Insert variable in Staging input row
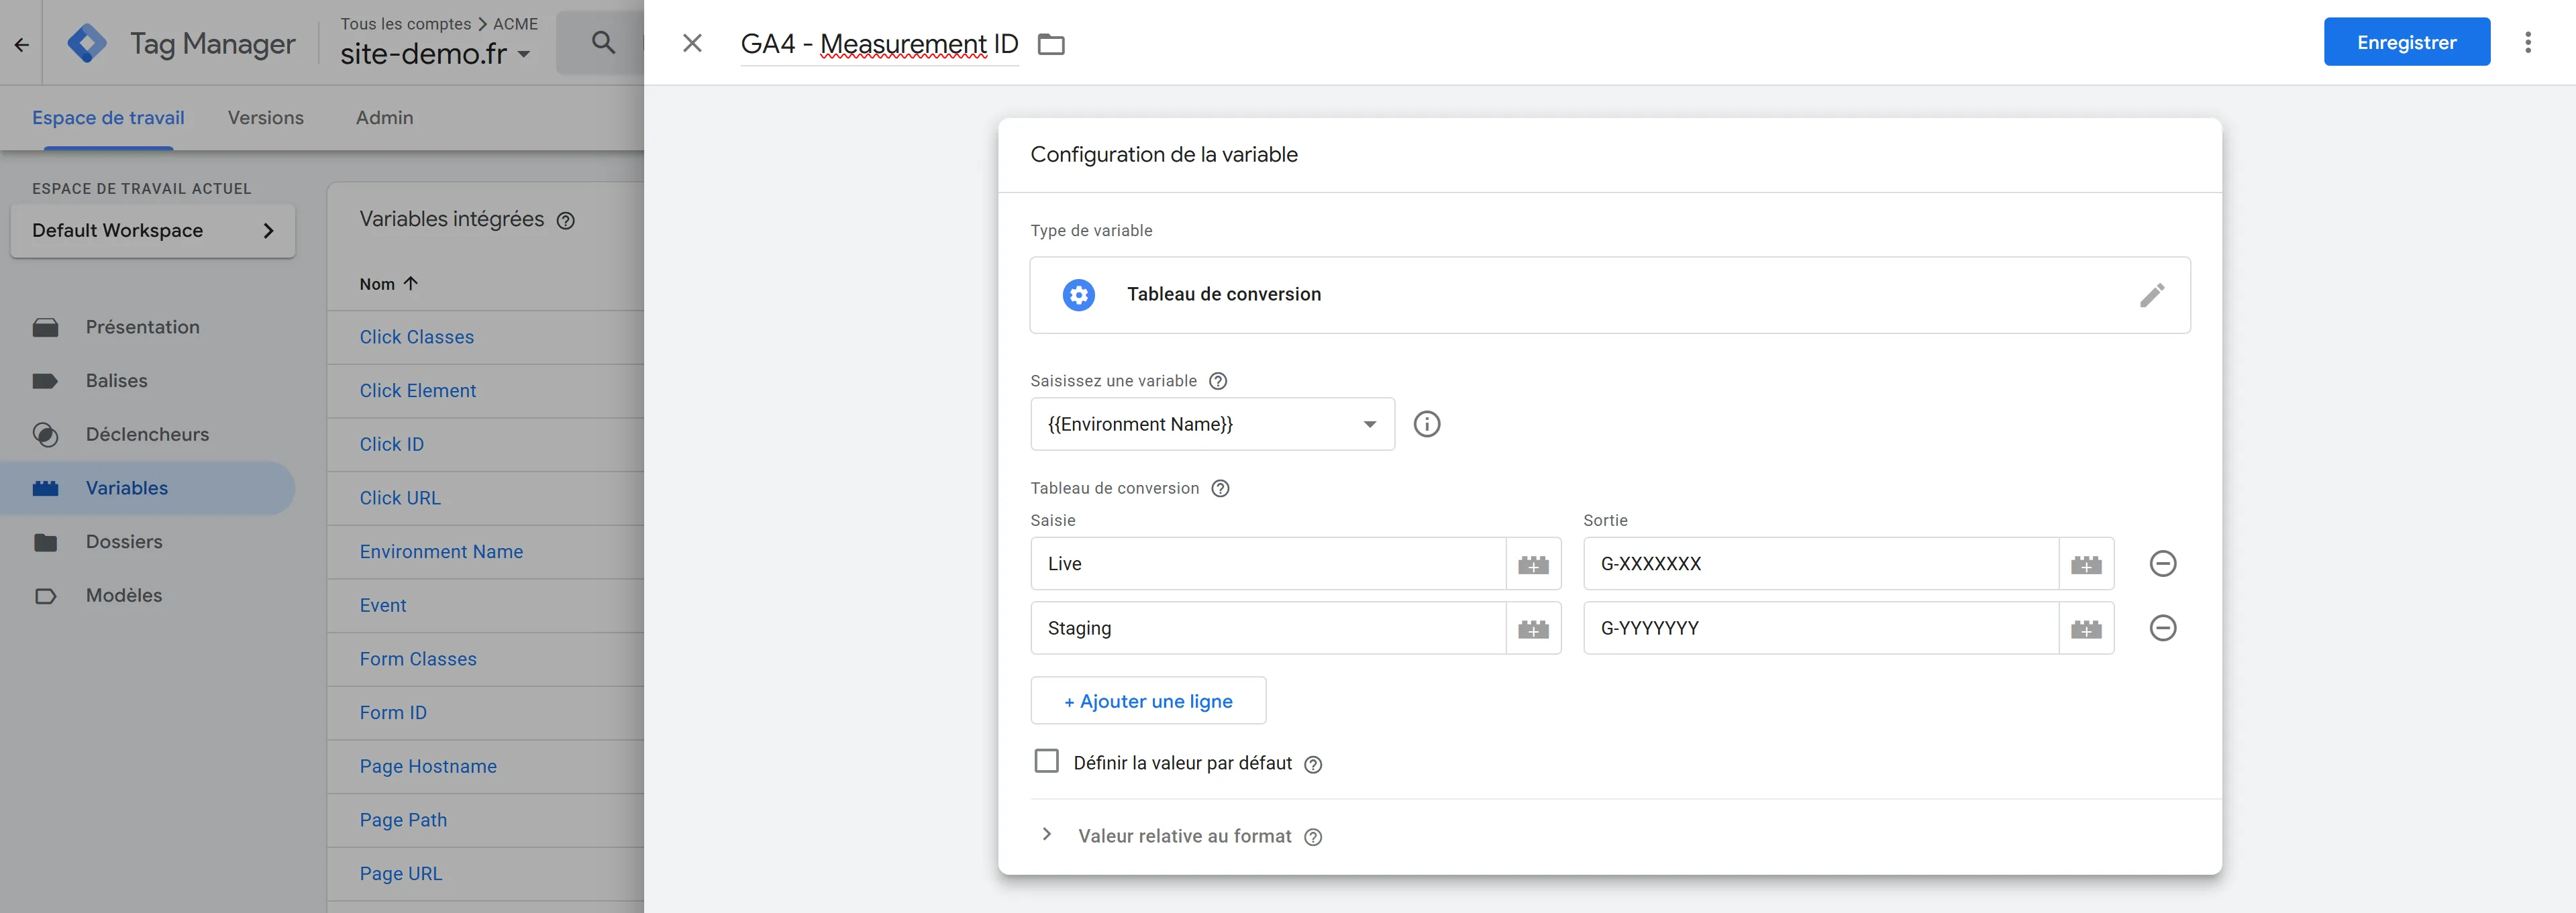2576x913 pixels. (x=1533, y=629)
